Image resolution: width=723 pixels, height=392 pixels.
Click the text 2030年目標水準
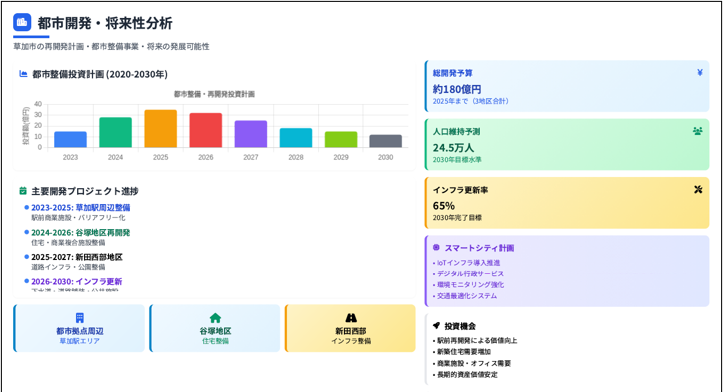pos(457,160)
